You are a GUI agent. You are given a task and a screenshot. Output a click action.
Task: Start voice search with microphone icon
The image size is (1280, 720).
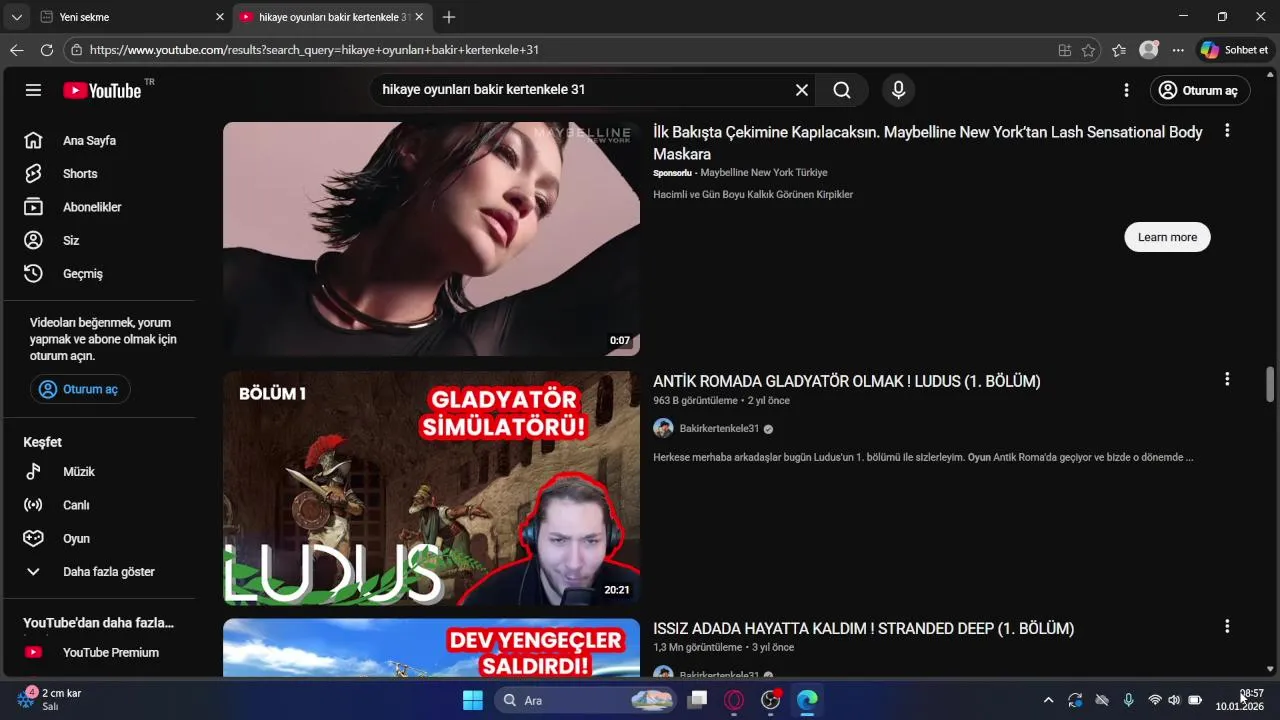(x=898, y=90)
